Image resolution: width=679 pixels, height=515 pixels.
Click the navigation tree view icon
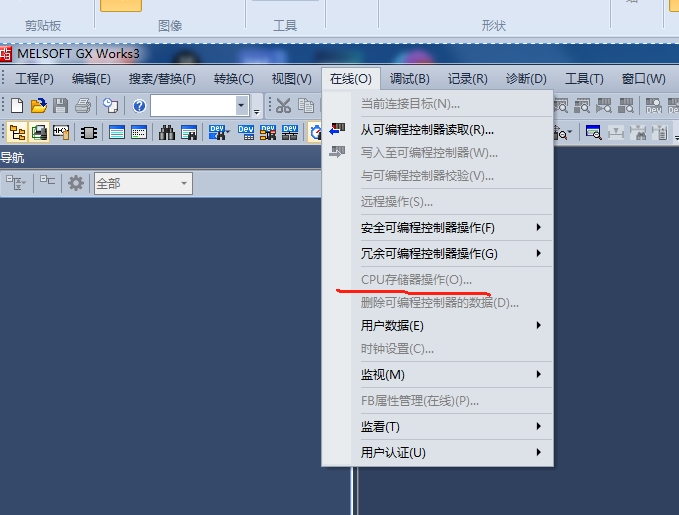16,132
